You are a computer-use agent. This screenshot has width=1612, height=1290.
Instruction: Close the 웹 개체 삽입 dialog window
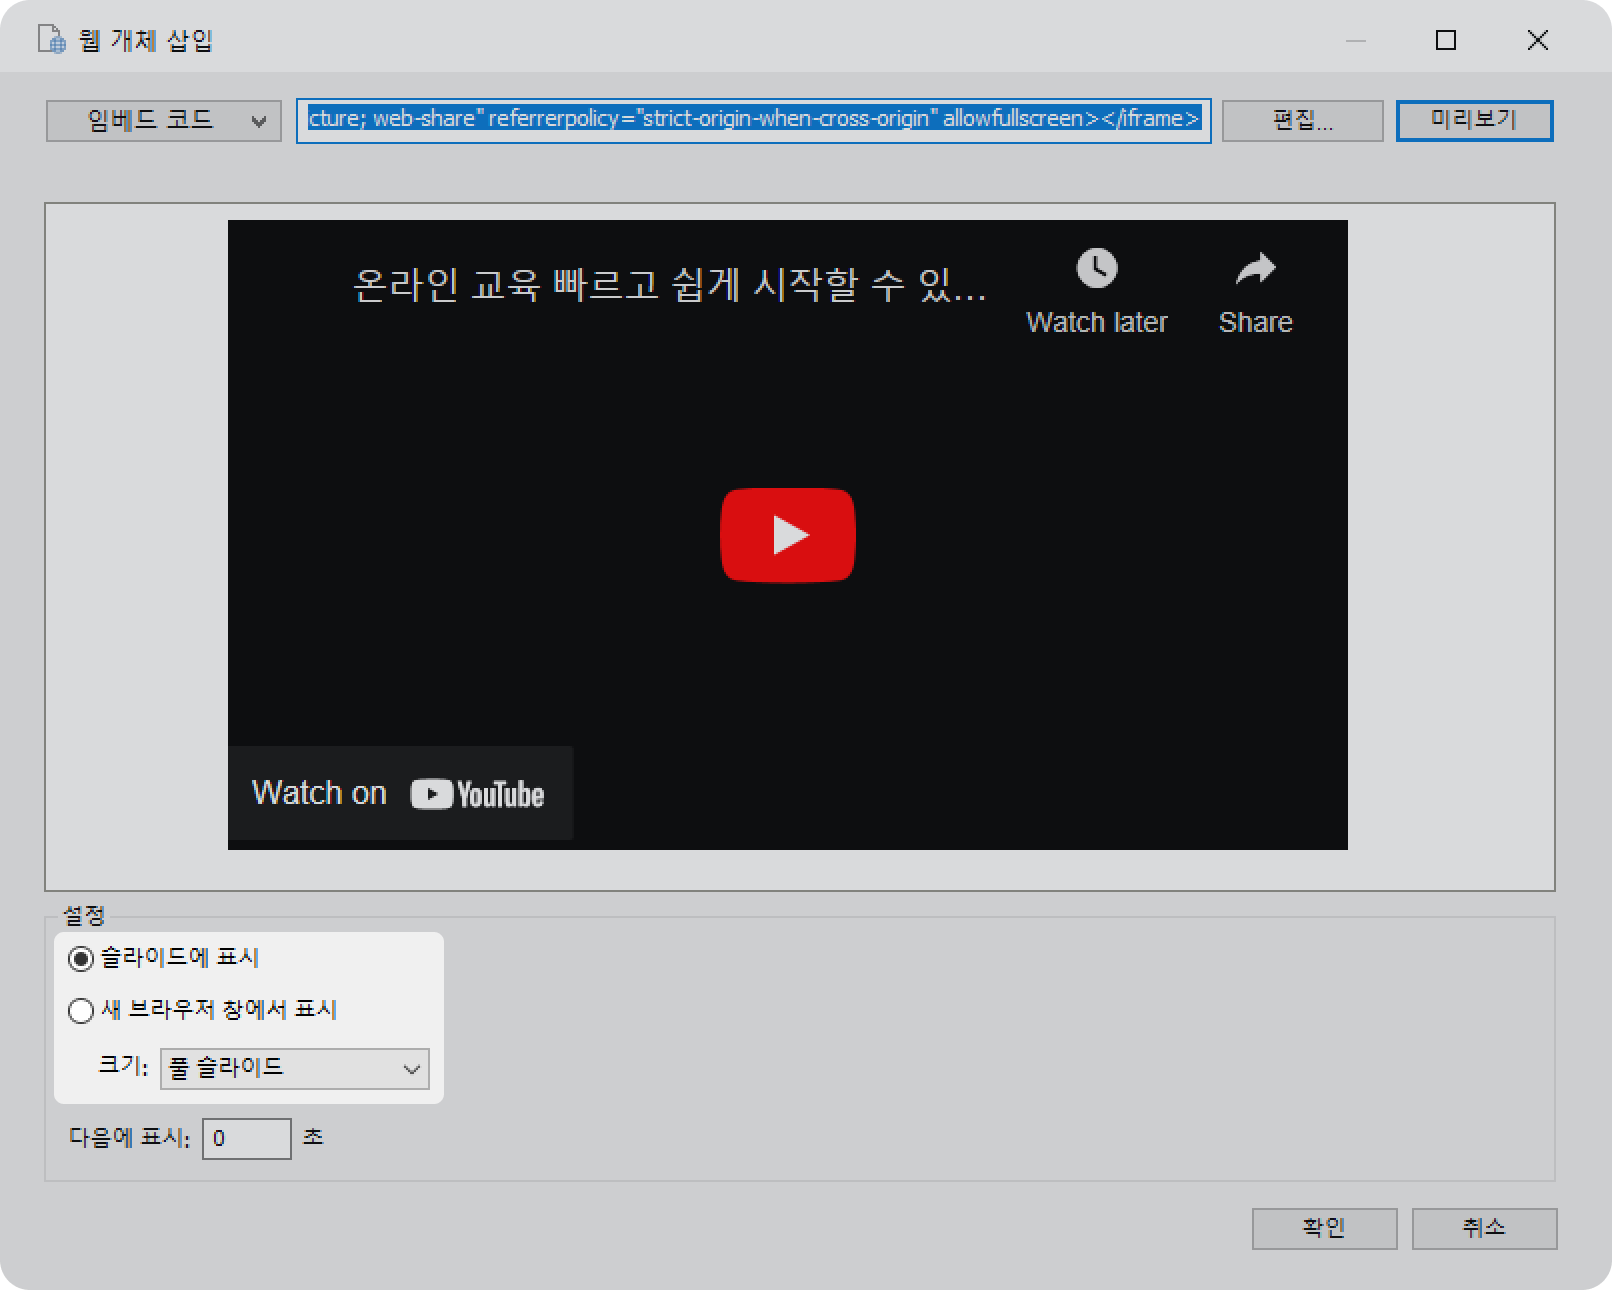[1538, 40]
